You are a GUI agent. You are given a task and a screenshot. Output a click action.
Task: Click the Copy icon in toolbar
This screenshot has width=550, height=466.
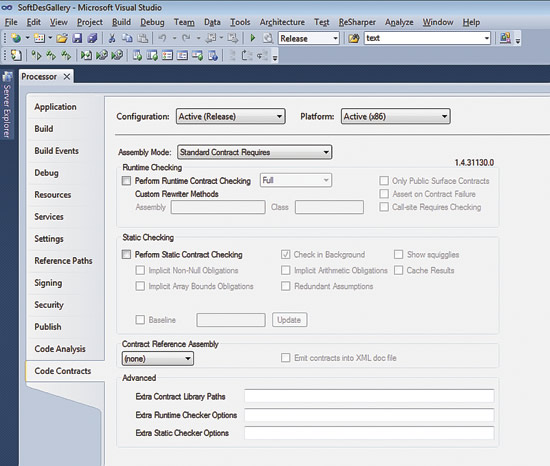(x=127, y=38)
